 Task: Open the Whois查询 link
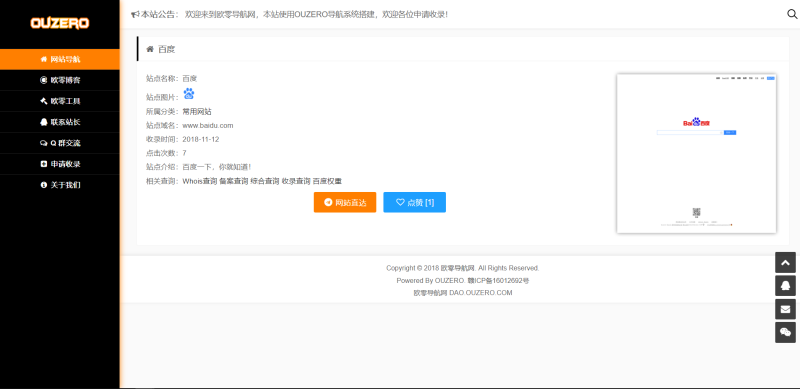[x=199, y=181]
